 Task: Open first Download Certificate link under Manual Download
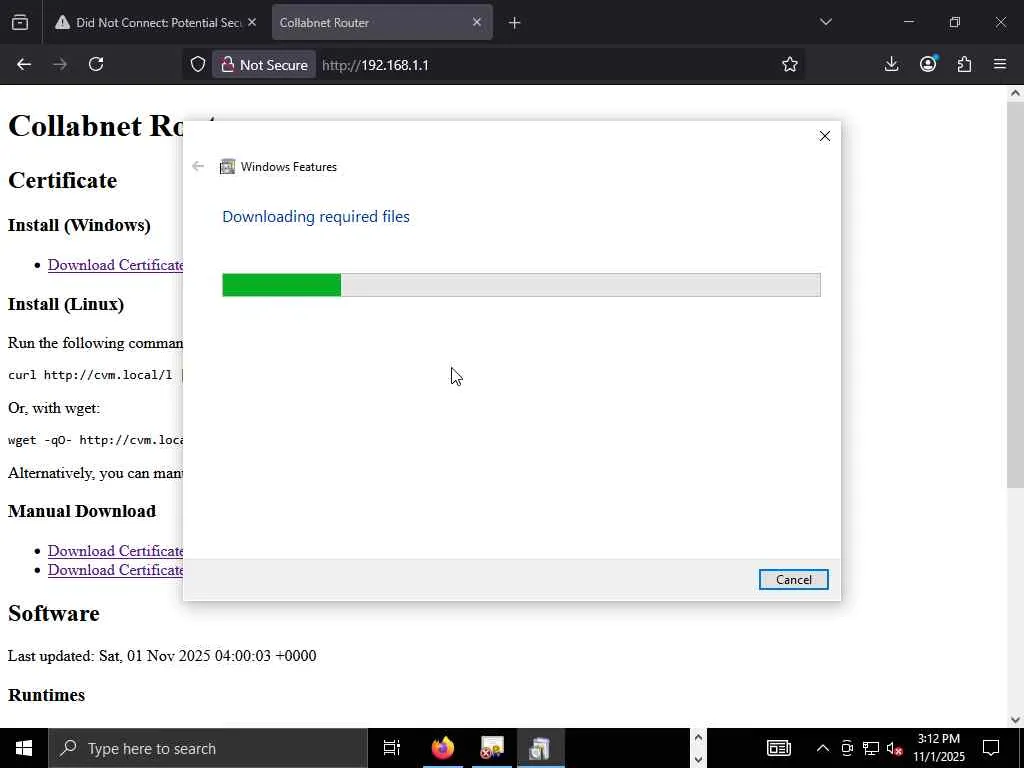pos(116,551)
